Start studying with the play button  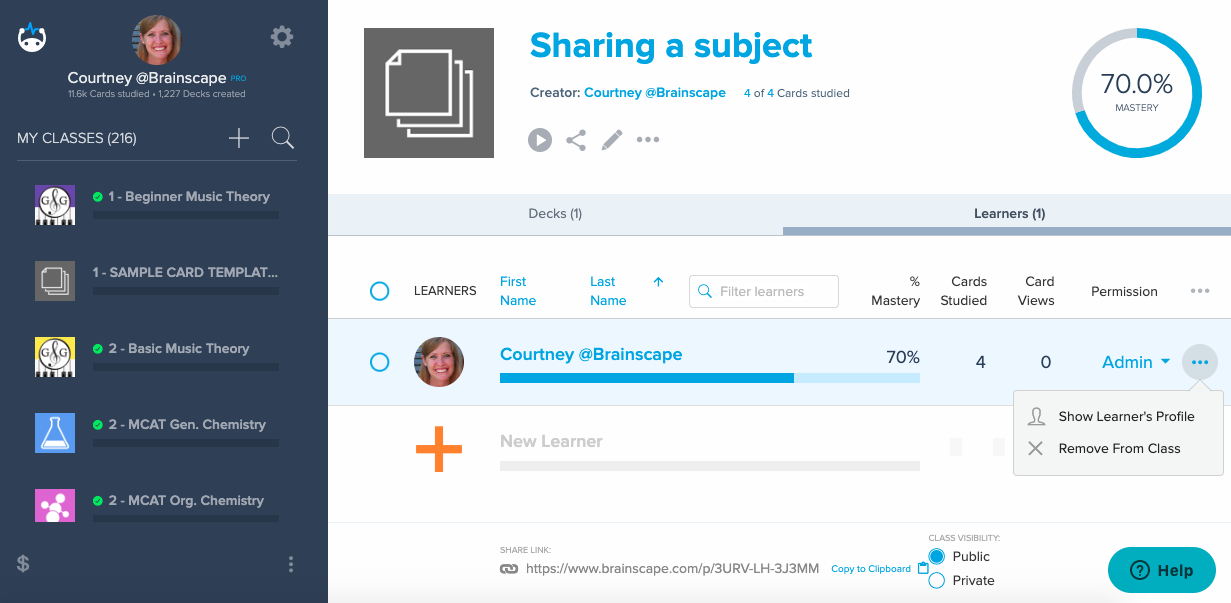[x=540, y=140]
